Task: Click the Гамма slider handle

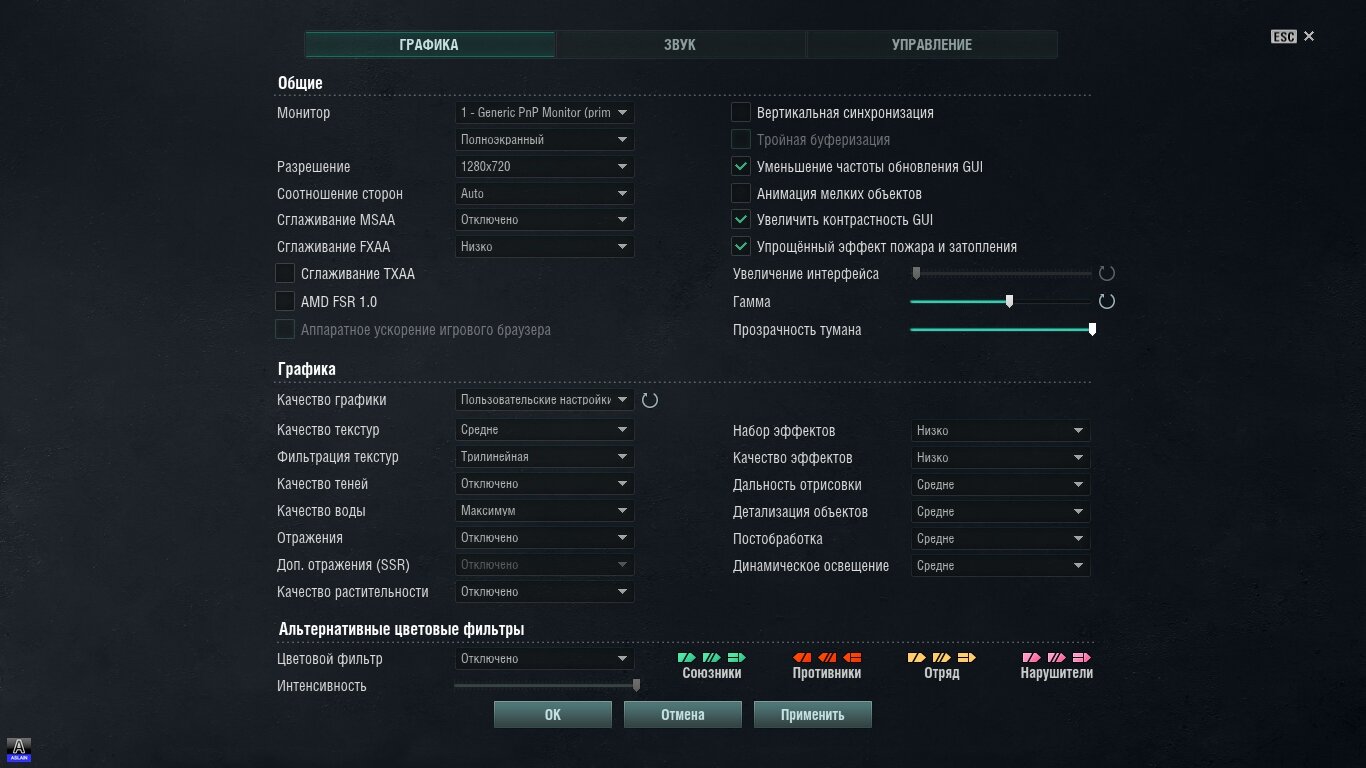Action: 1009,301
